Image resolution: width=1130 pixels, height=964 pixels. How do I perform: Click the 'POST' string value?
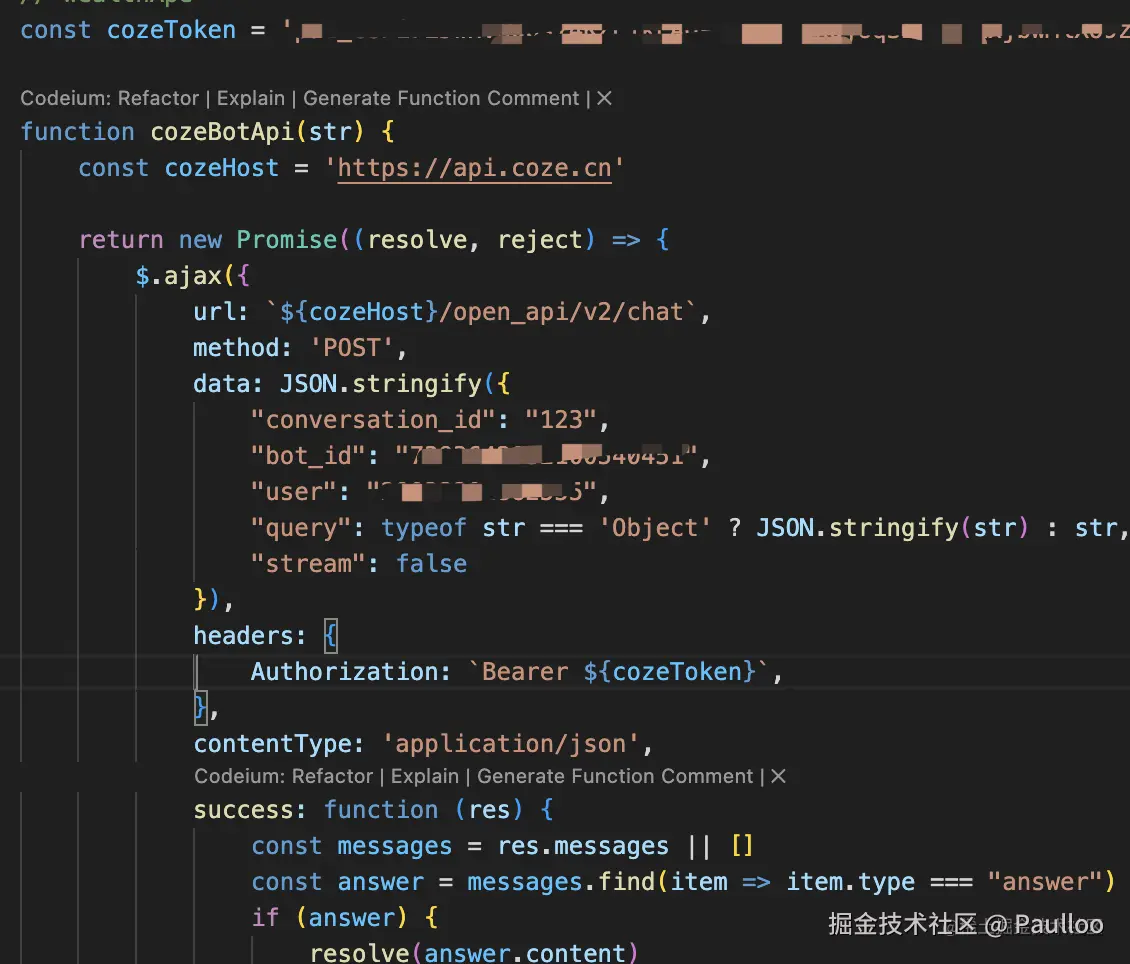pos(352,348)
